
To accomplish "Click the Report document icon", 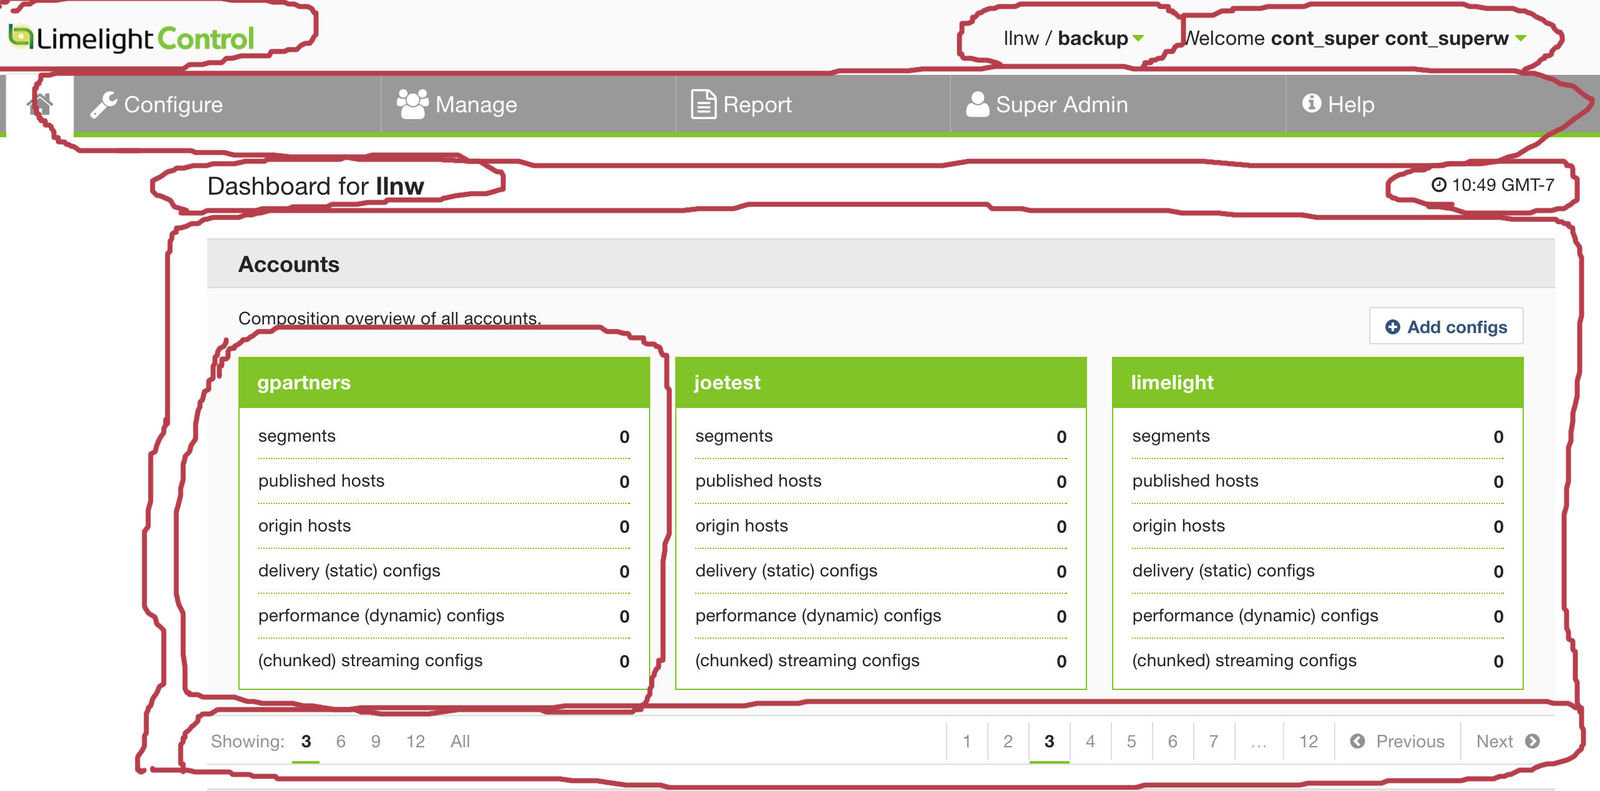I will tap(703, 104).
